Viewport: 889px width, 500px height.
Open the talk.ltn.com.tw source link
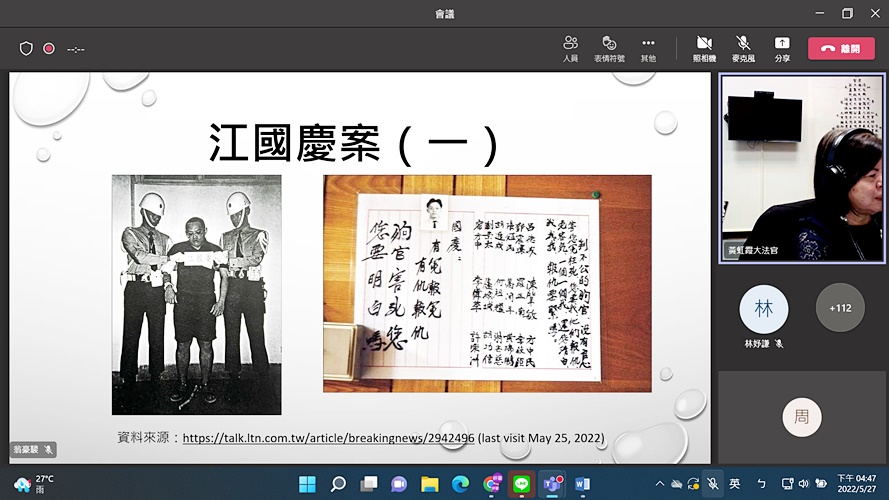pyautogui.click(x=328, y=438)
